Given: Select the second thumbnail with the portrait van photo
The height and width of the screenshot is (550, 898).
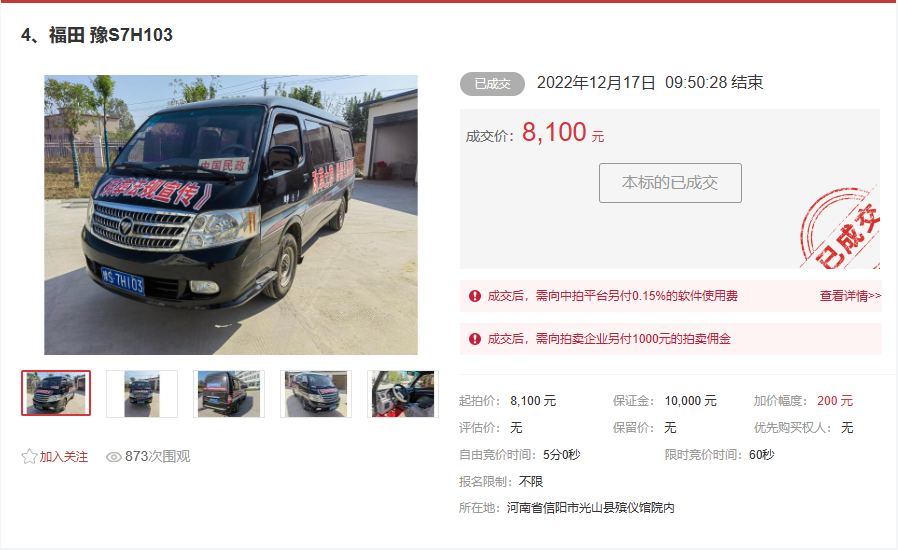Looking at the screenshot, I should coord(142,394).
